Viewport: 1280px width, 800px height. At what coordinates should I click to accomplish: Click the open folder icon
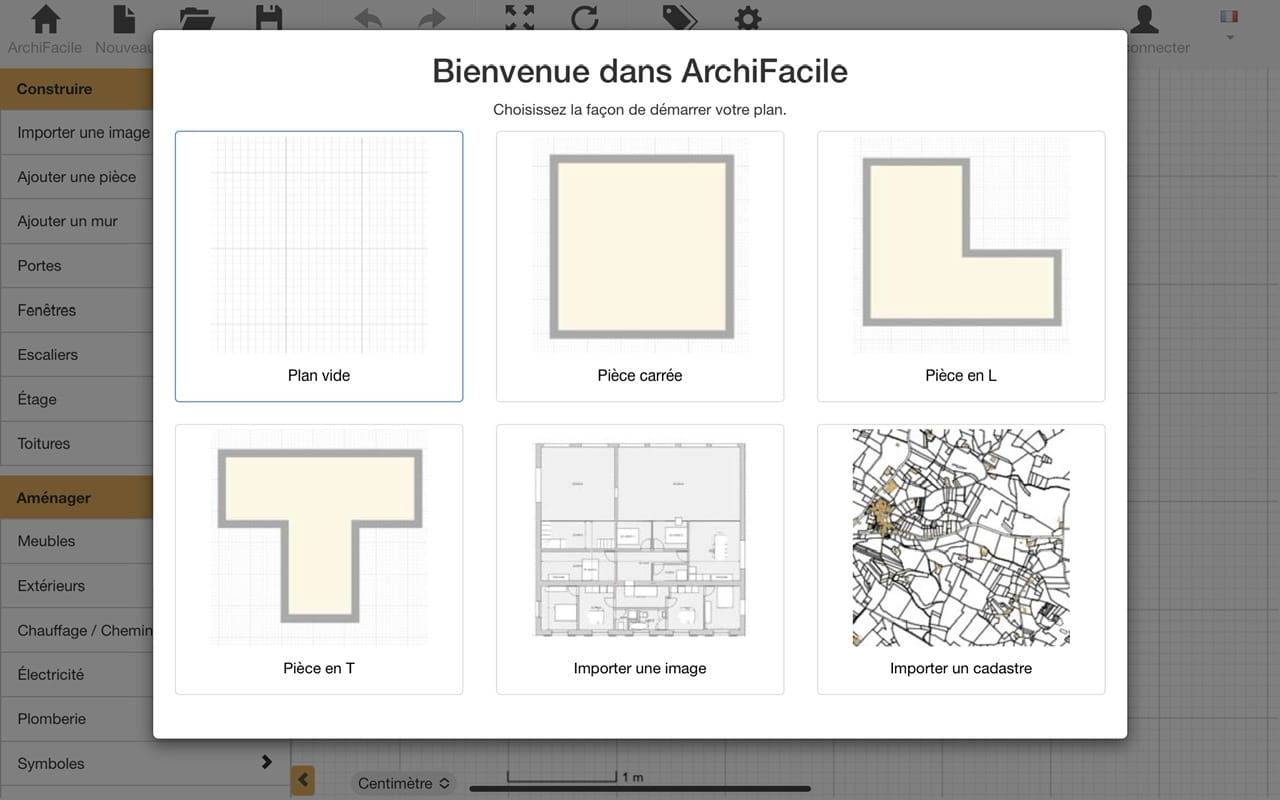click(197, 18)
